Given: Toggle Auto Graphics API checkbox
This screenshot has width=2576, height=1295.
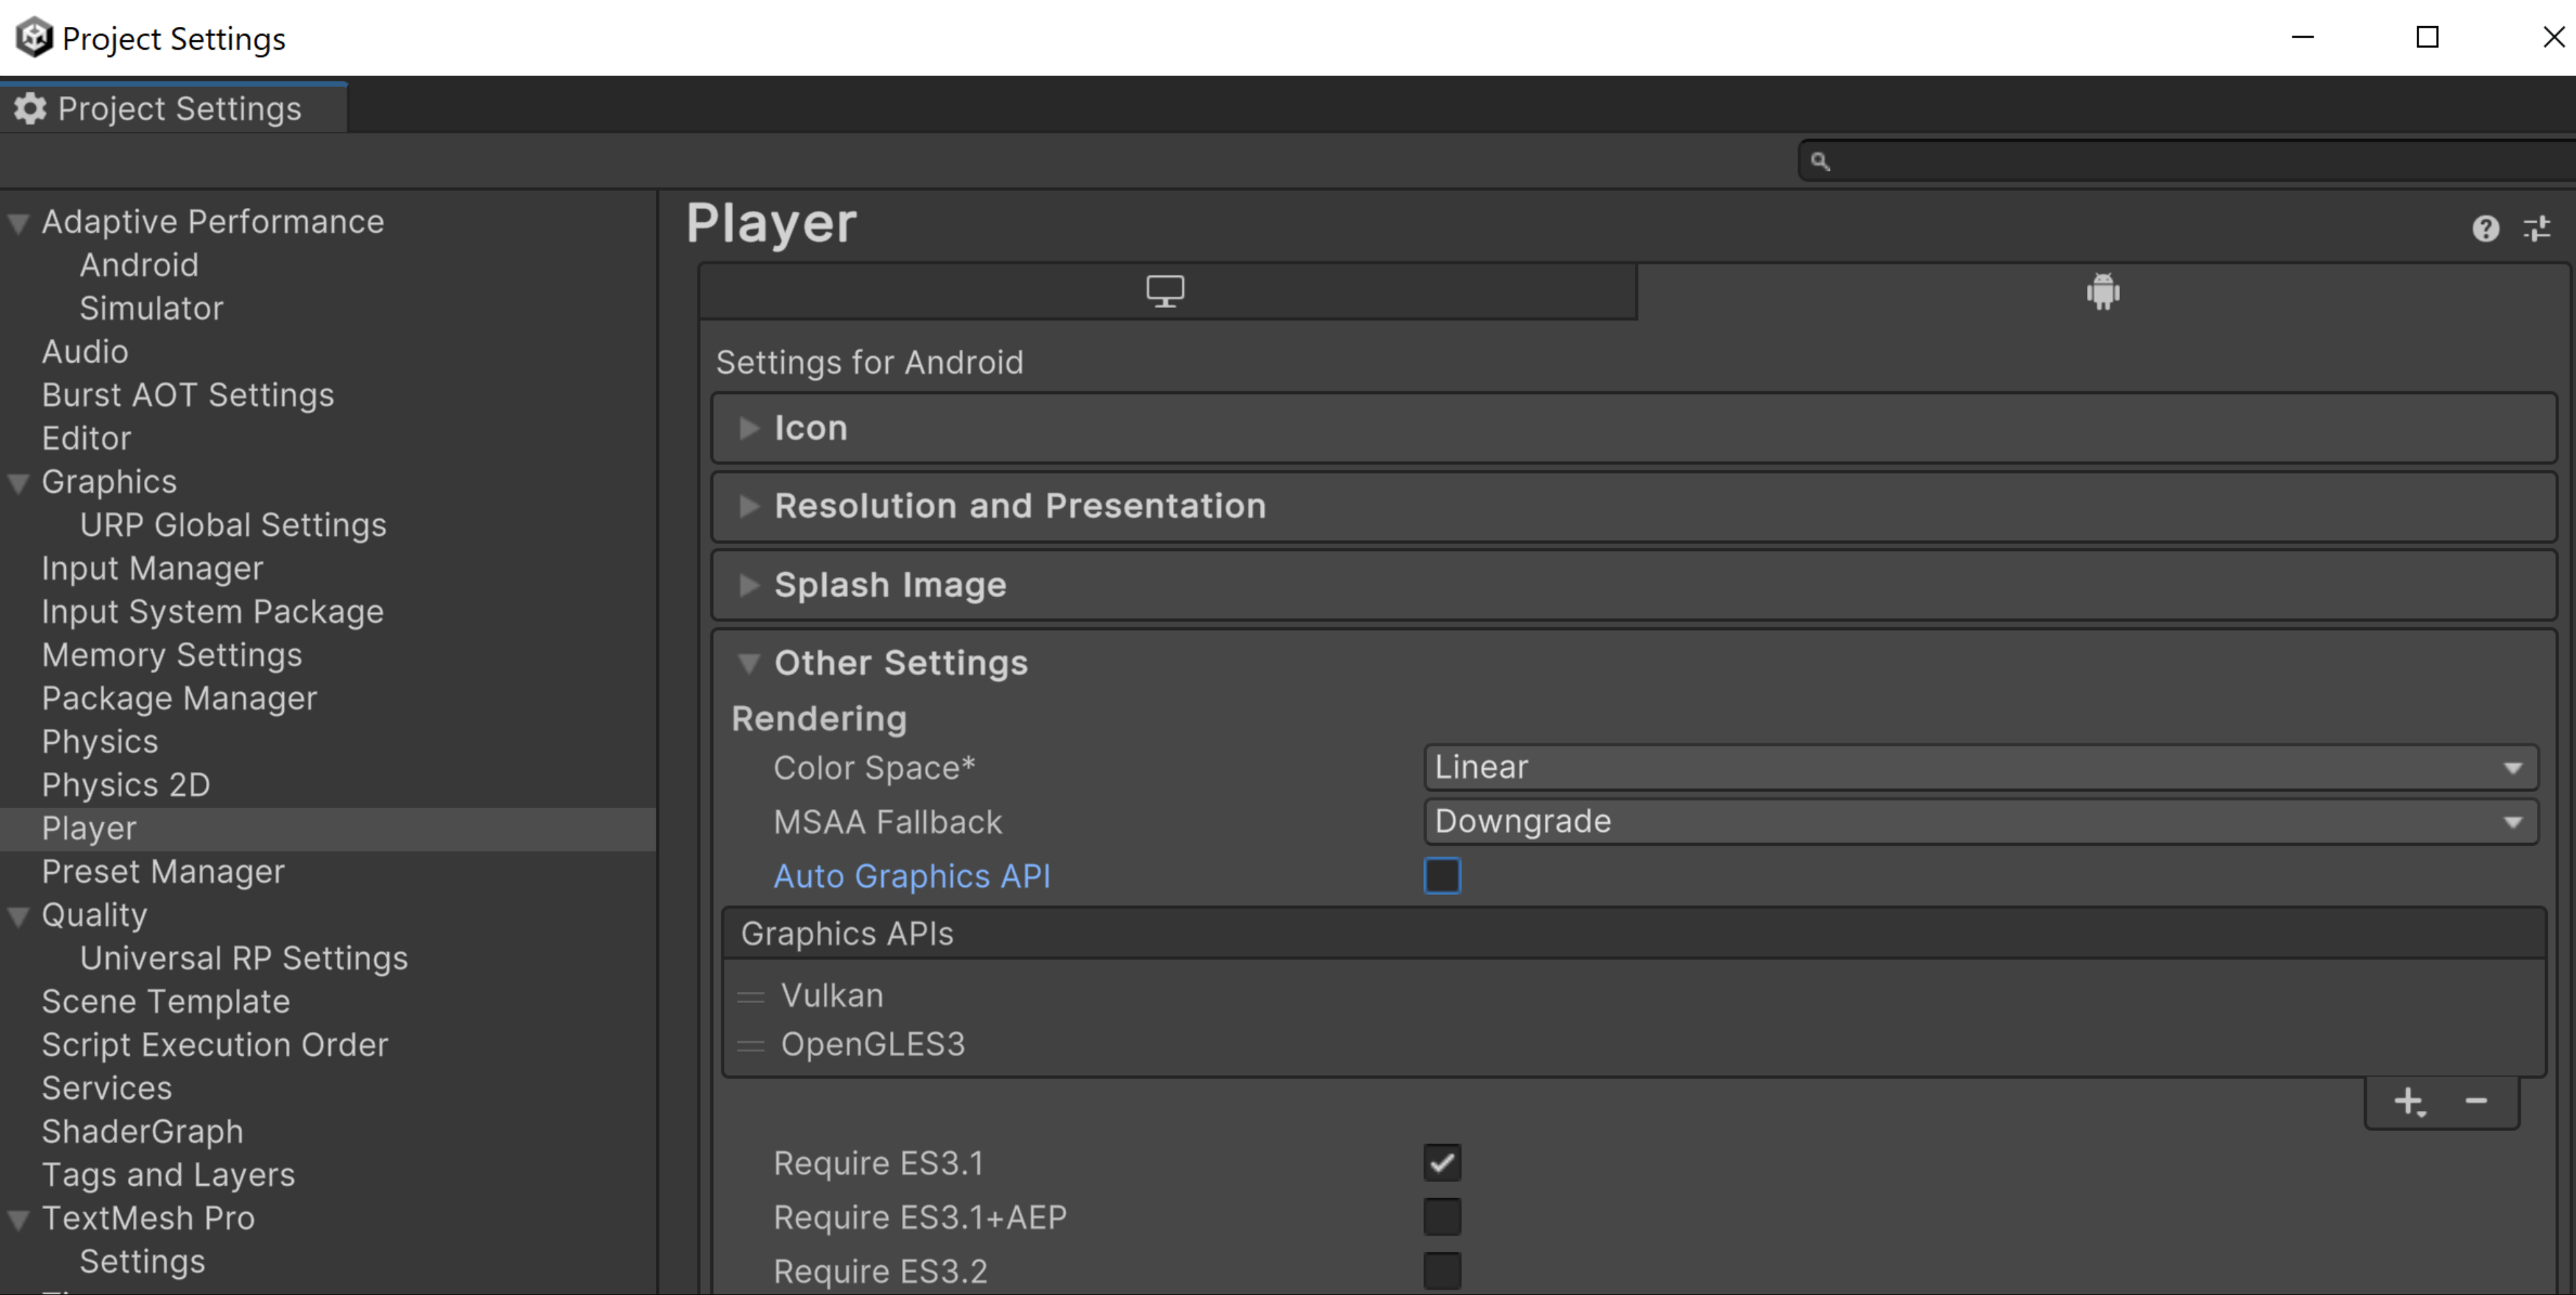Looking at the screenshot, I should (1441, 875).
